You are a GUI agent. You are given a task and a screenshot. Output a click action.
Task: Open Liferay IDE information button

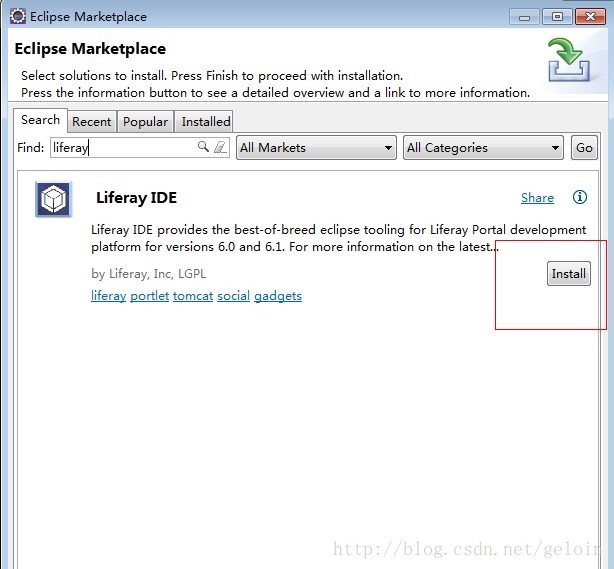point(580,197)
